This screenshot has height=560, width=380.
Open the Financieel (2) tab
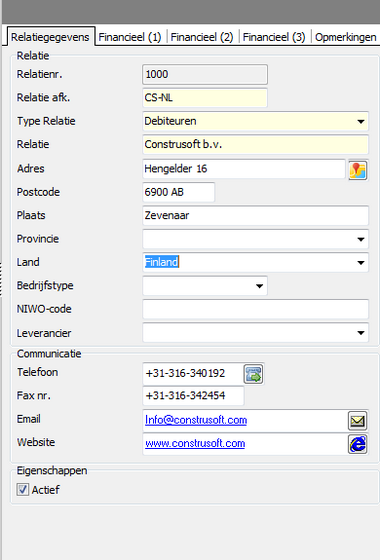click(202, 37)
